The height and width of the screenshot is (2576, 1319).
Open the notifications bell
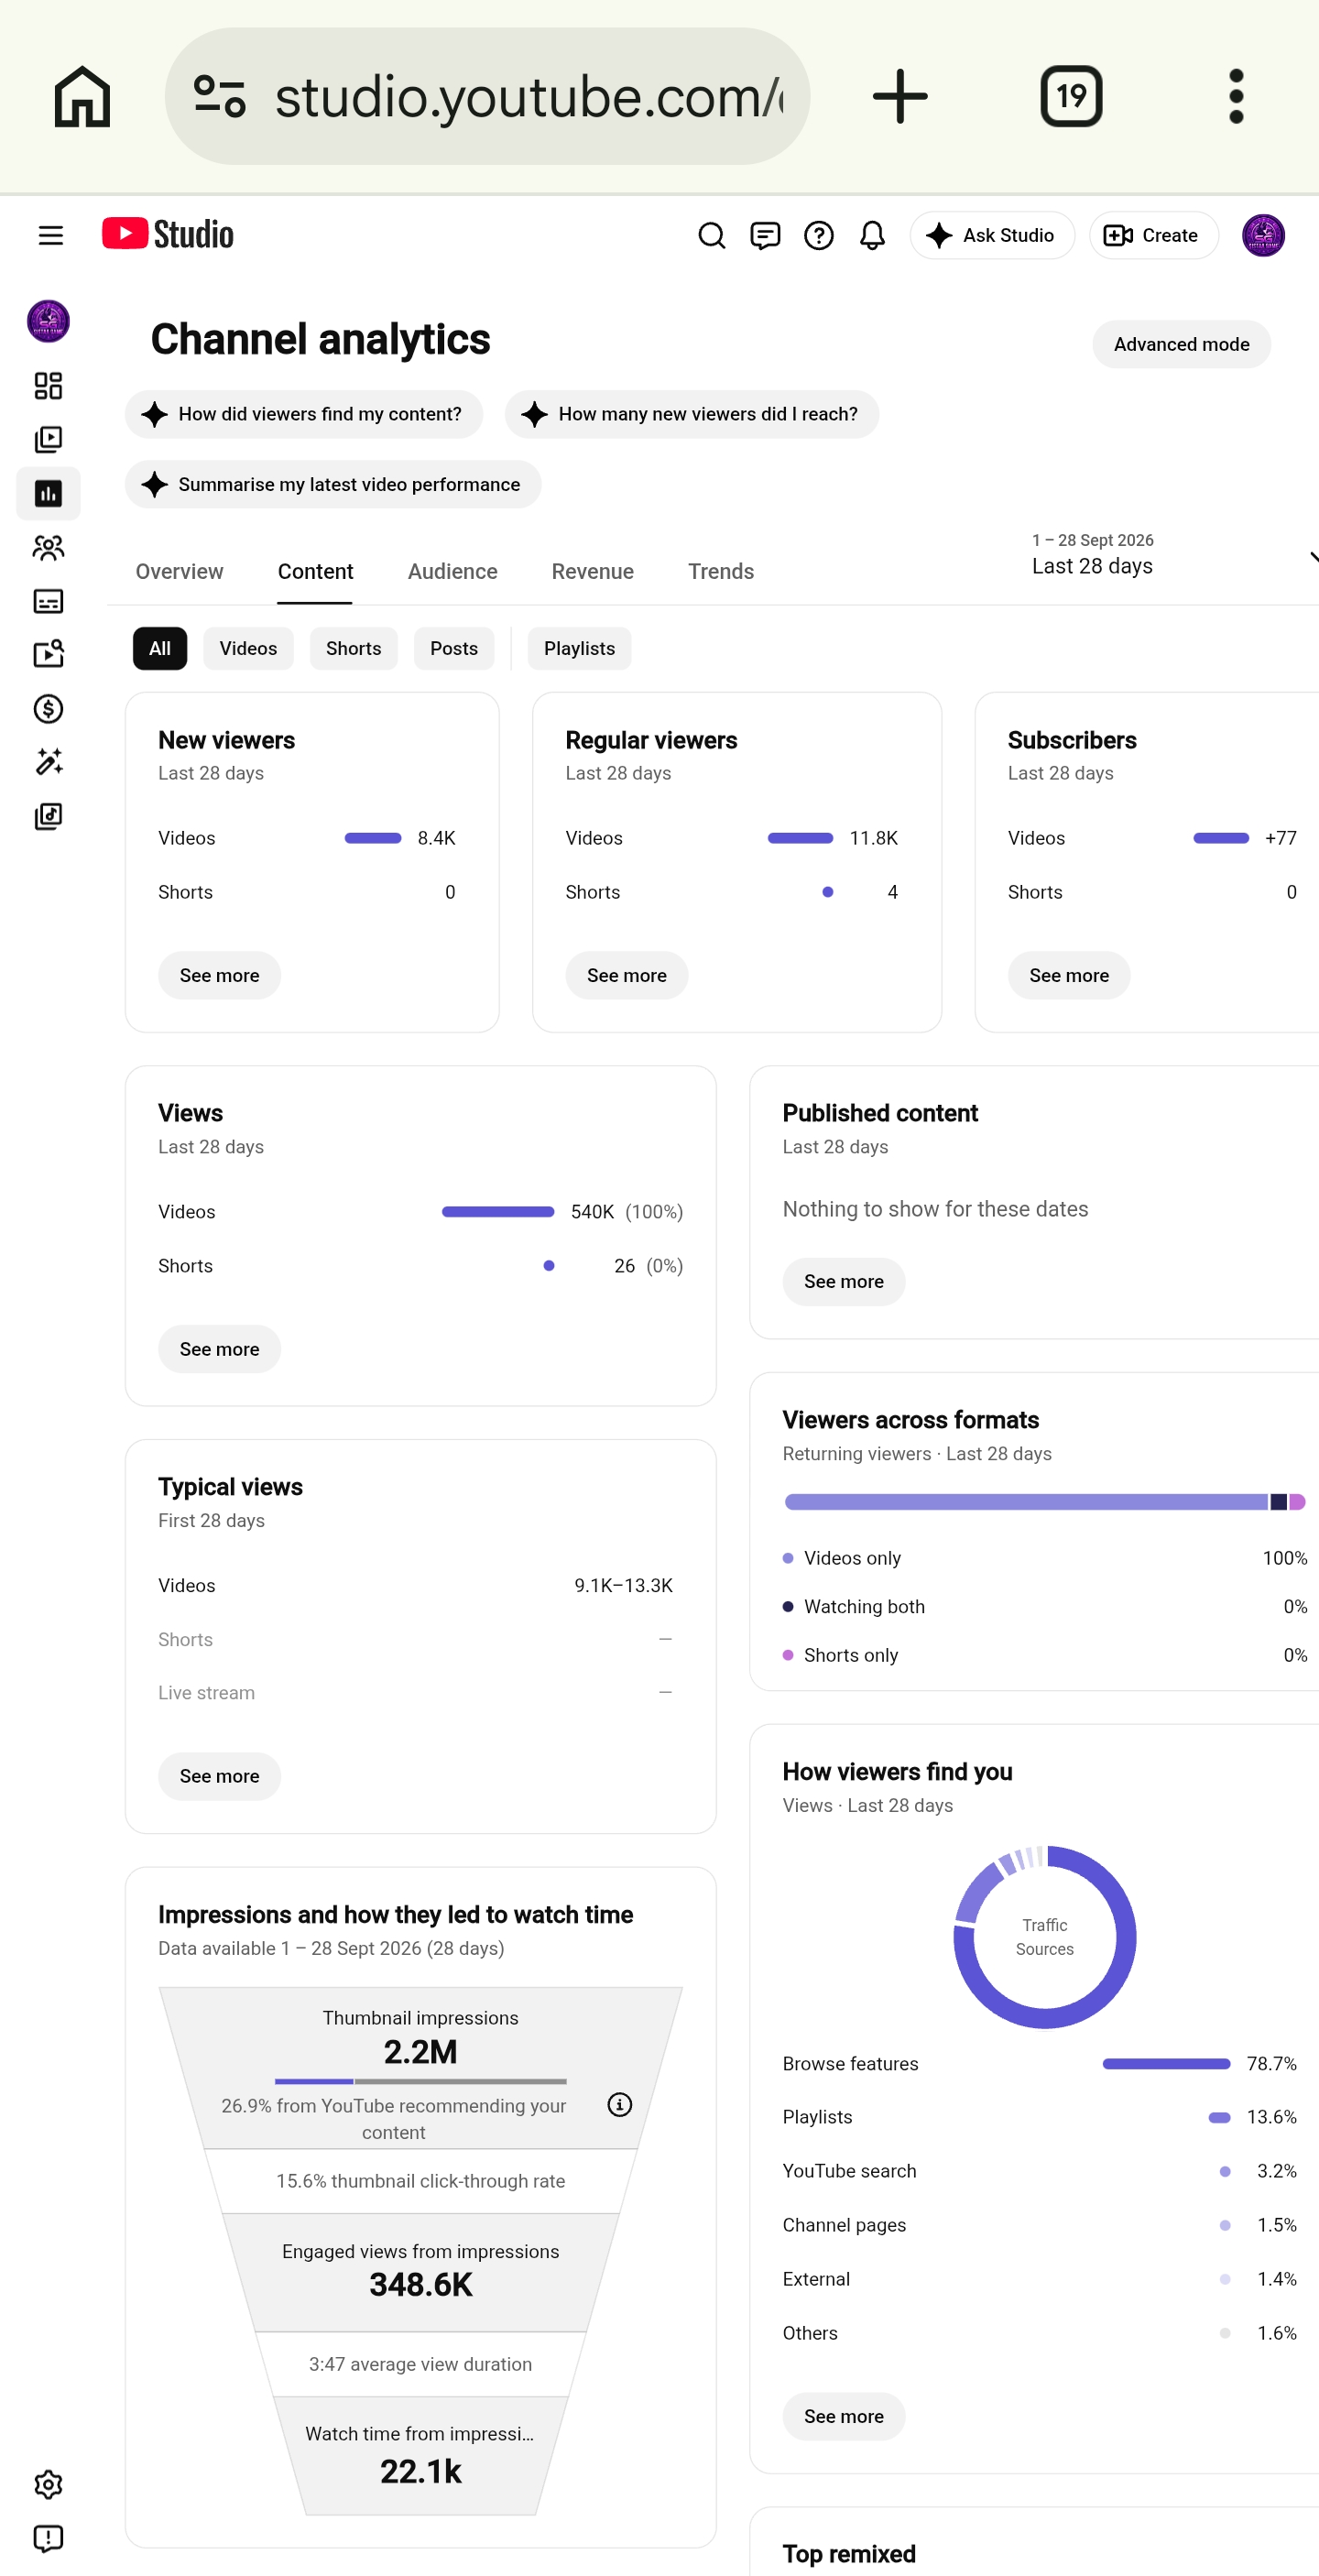(x=872, y=235)
